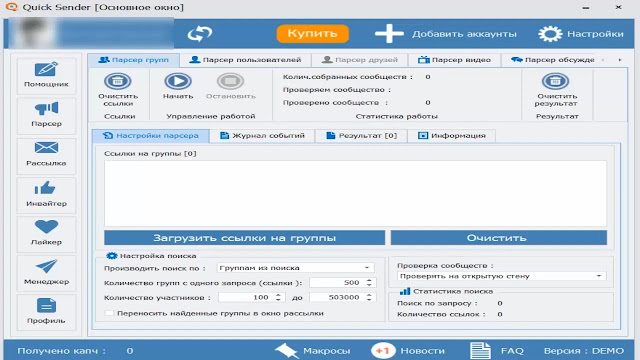This screenshot has width=640, height=360.
Task: Click the blurred account avatar thumbnail
Action: click(33, 33)
